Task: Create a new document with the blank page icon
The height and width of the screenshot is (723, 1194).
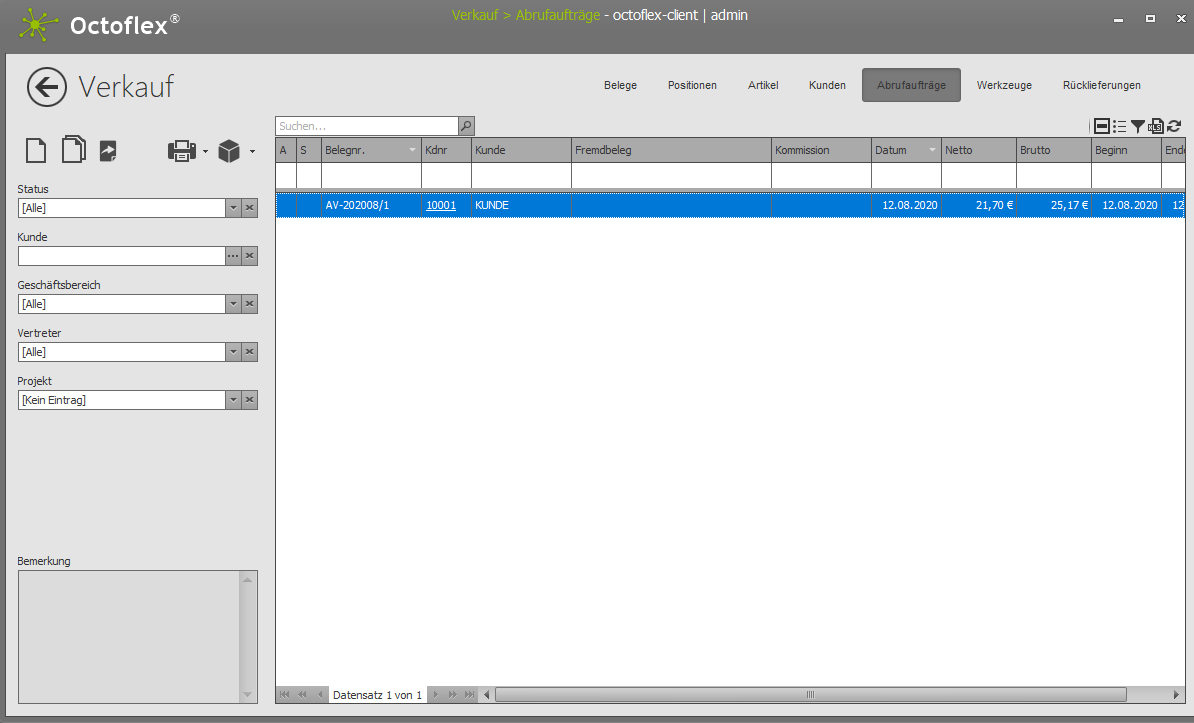Action: [x=36, y=151]
